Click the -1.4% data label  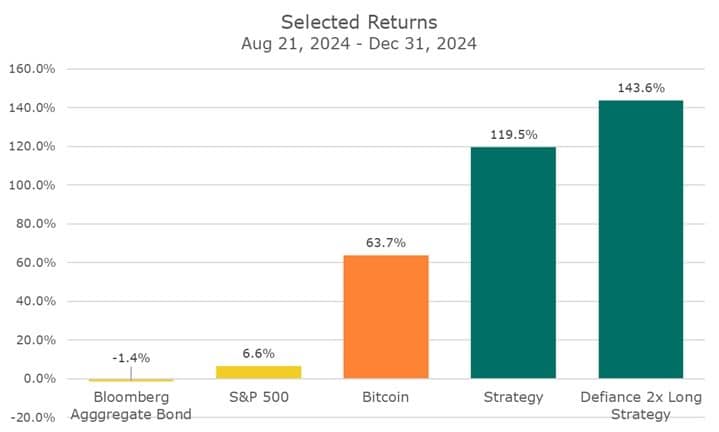click(x=130, y=358)
